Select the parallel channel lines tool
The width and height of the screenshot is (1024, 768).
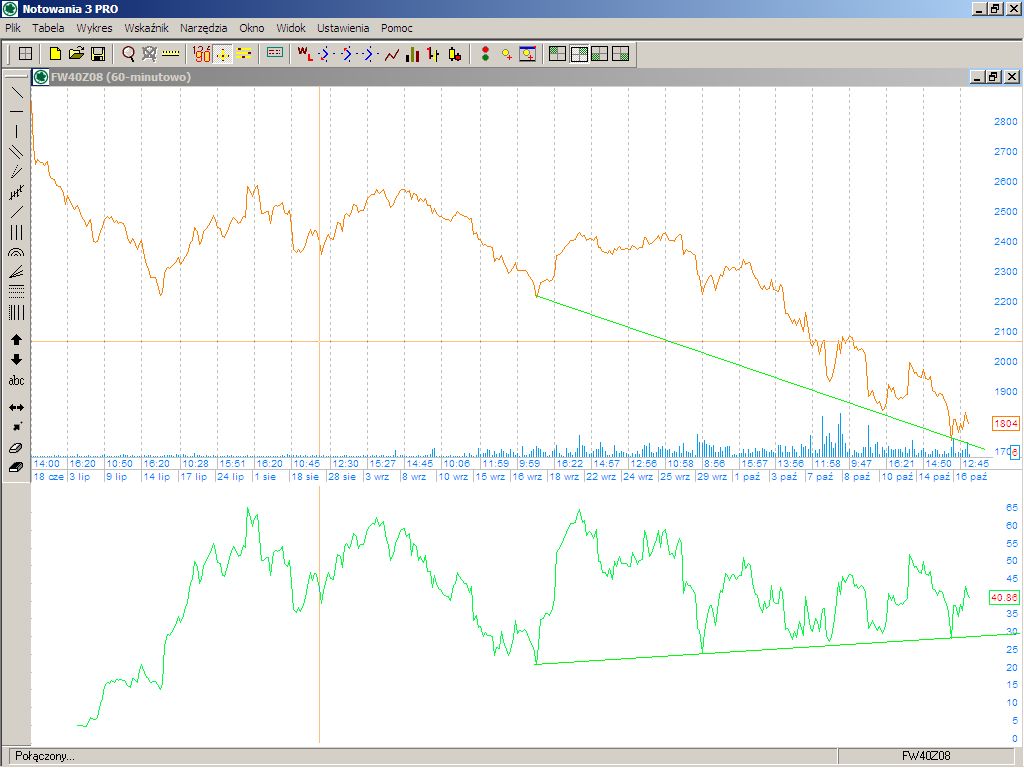point(16,152)
